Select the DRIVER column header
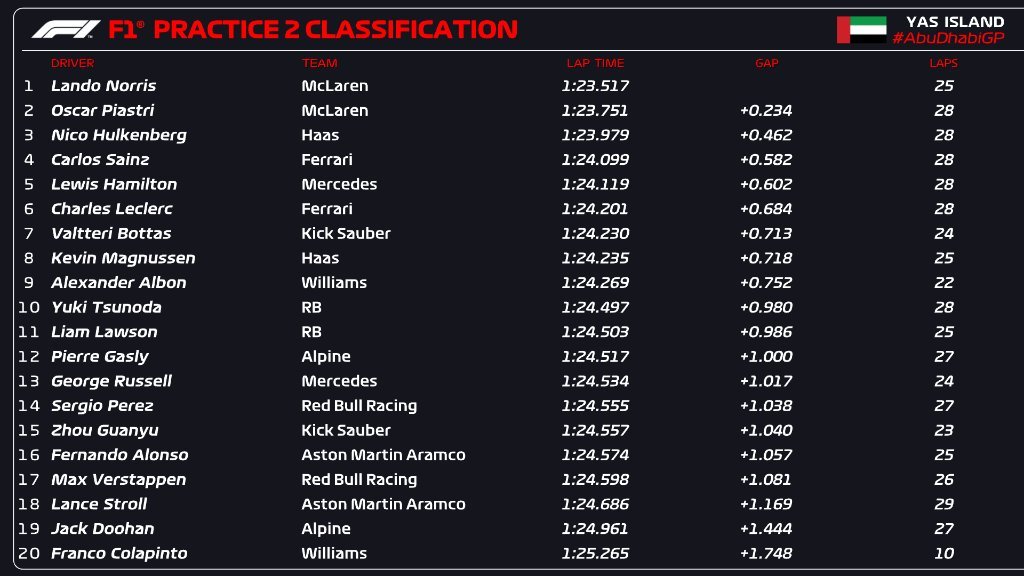The image size is (1024, 576). [72, 63]
